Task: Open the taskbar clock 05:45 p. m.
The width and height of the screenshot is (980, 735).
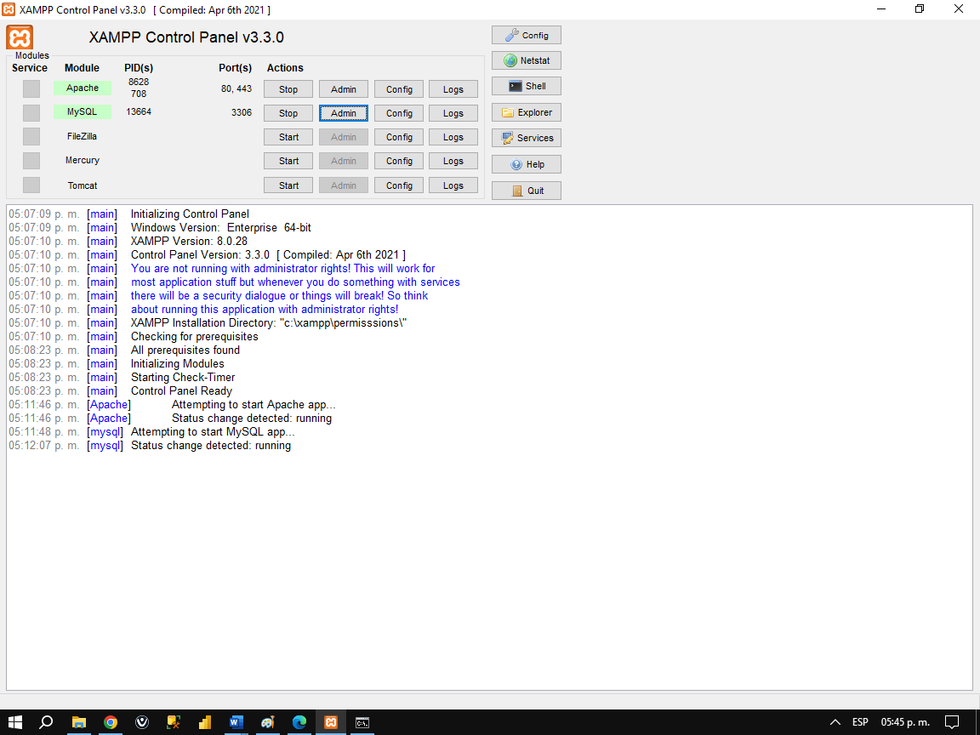Action: [x=906, y=722]
